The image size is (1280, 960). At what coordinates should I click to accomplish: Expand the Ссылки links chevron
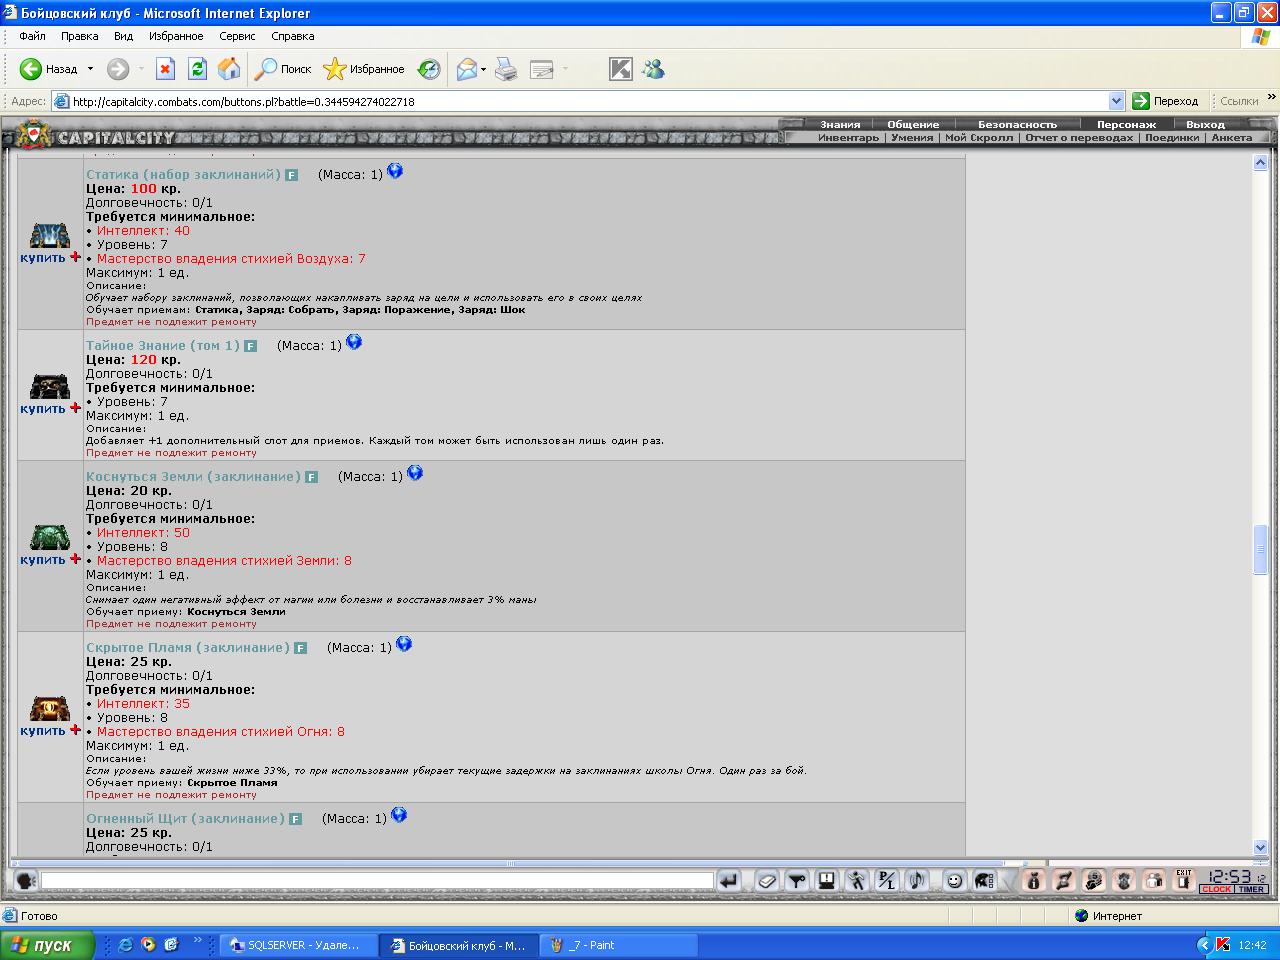1272,98
